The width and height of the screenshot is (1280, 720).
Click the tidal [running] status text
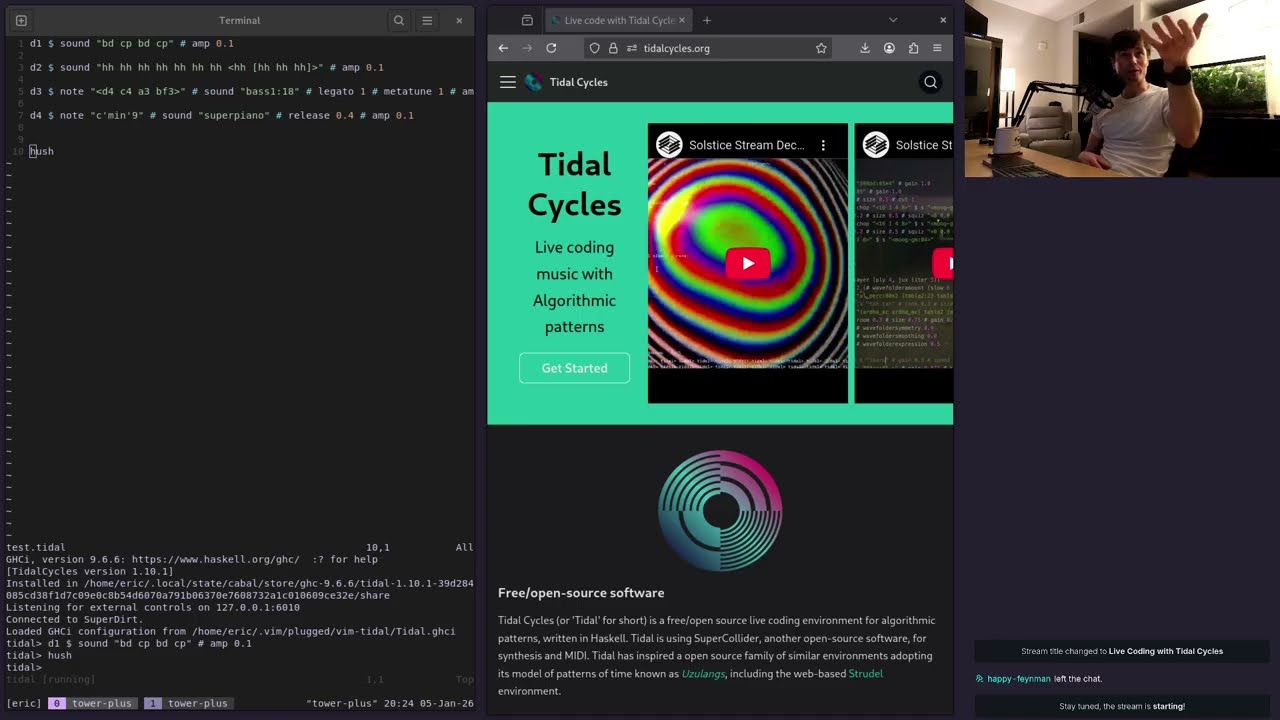50,679
